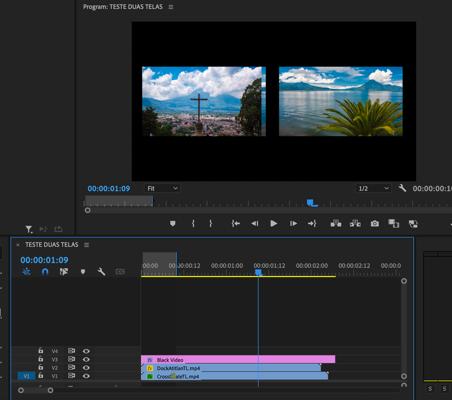Step back one frame
Image resolution: width=452 pixels, height=400 pixels.
pos(255,223)
